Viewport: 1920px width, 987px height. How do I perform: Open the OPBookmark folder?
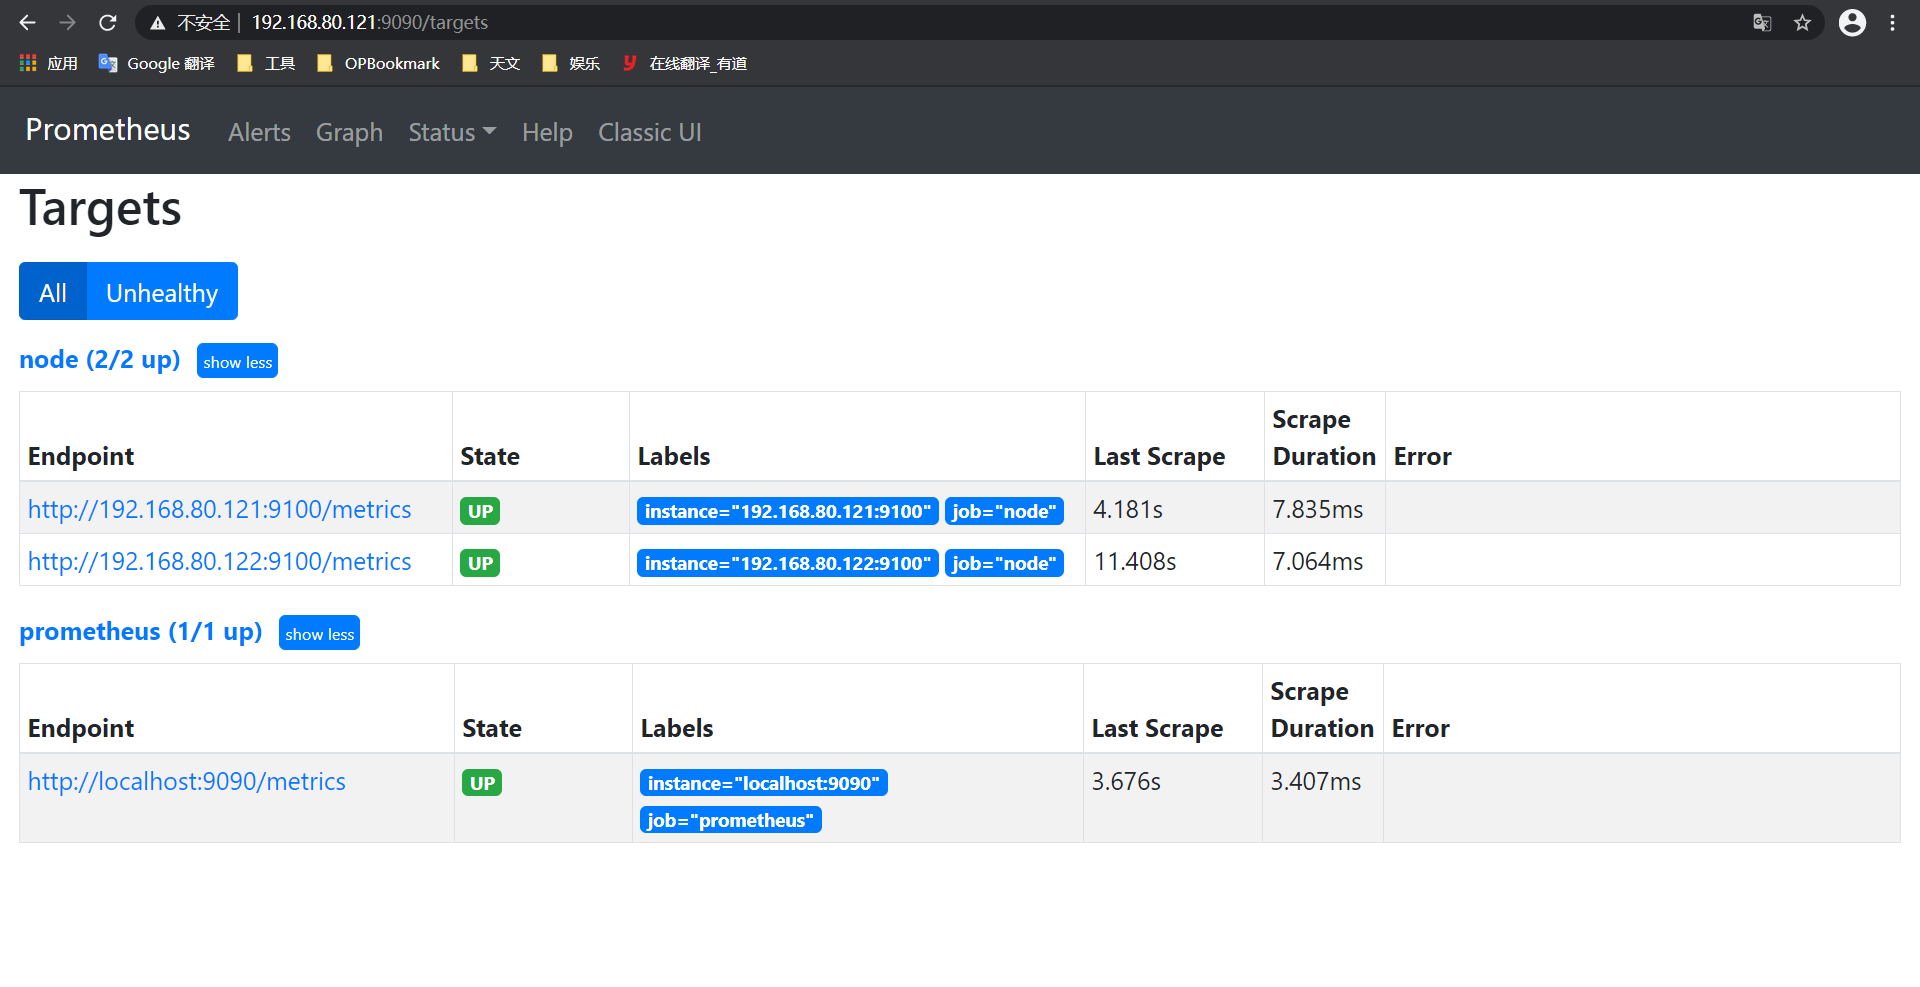[x=378, y=63]
